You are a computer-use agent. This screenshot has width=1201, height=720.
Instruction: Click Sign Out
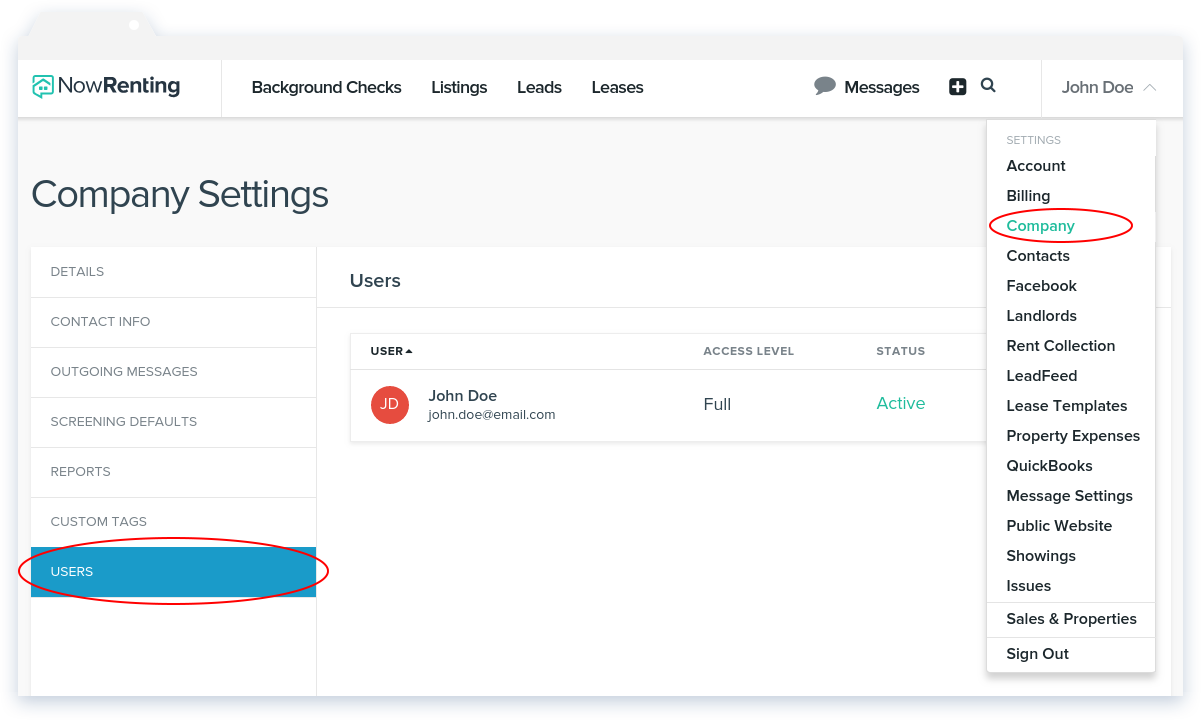pos(1037,654)
